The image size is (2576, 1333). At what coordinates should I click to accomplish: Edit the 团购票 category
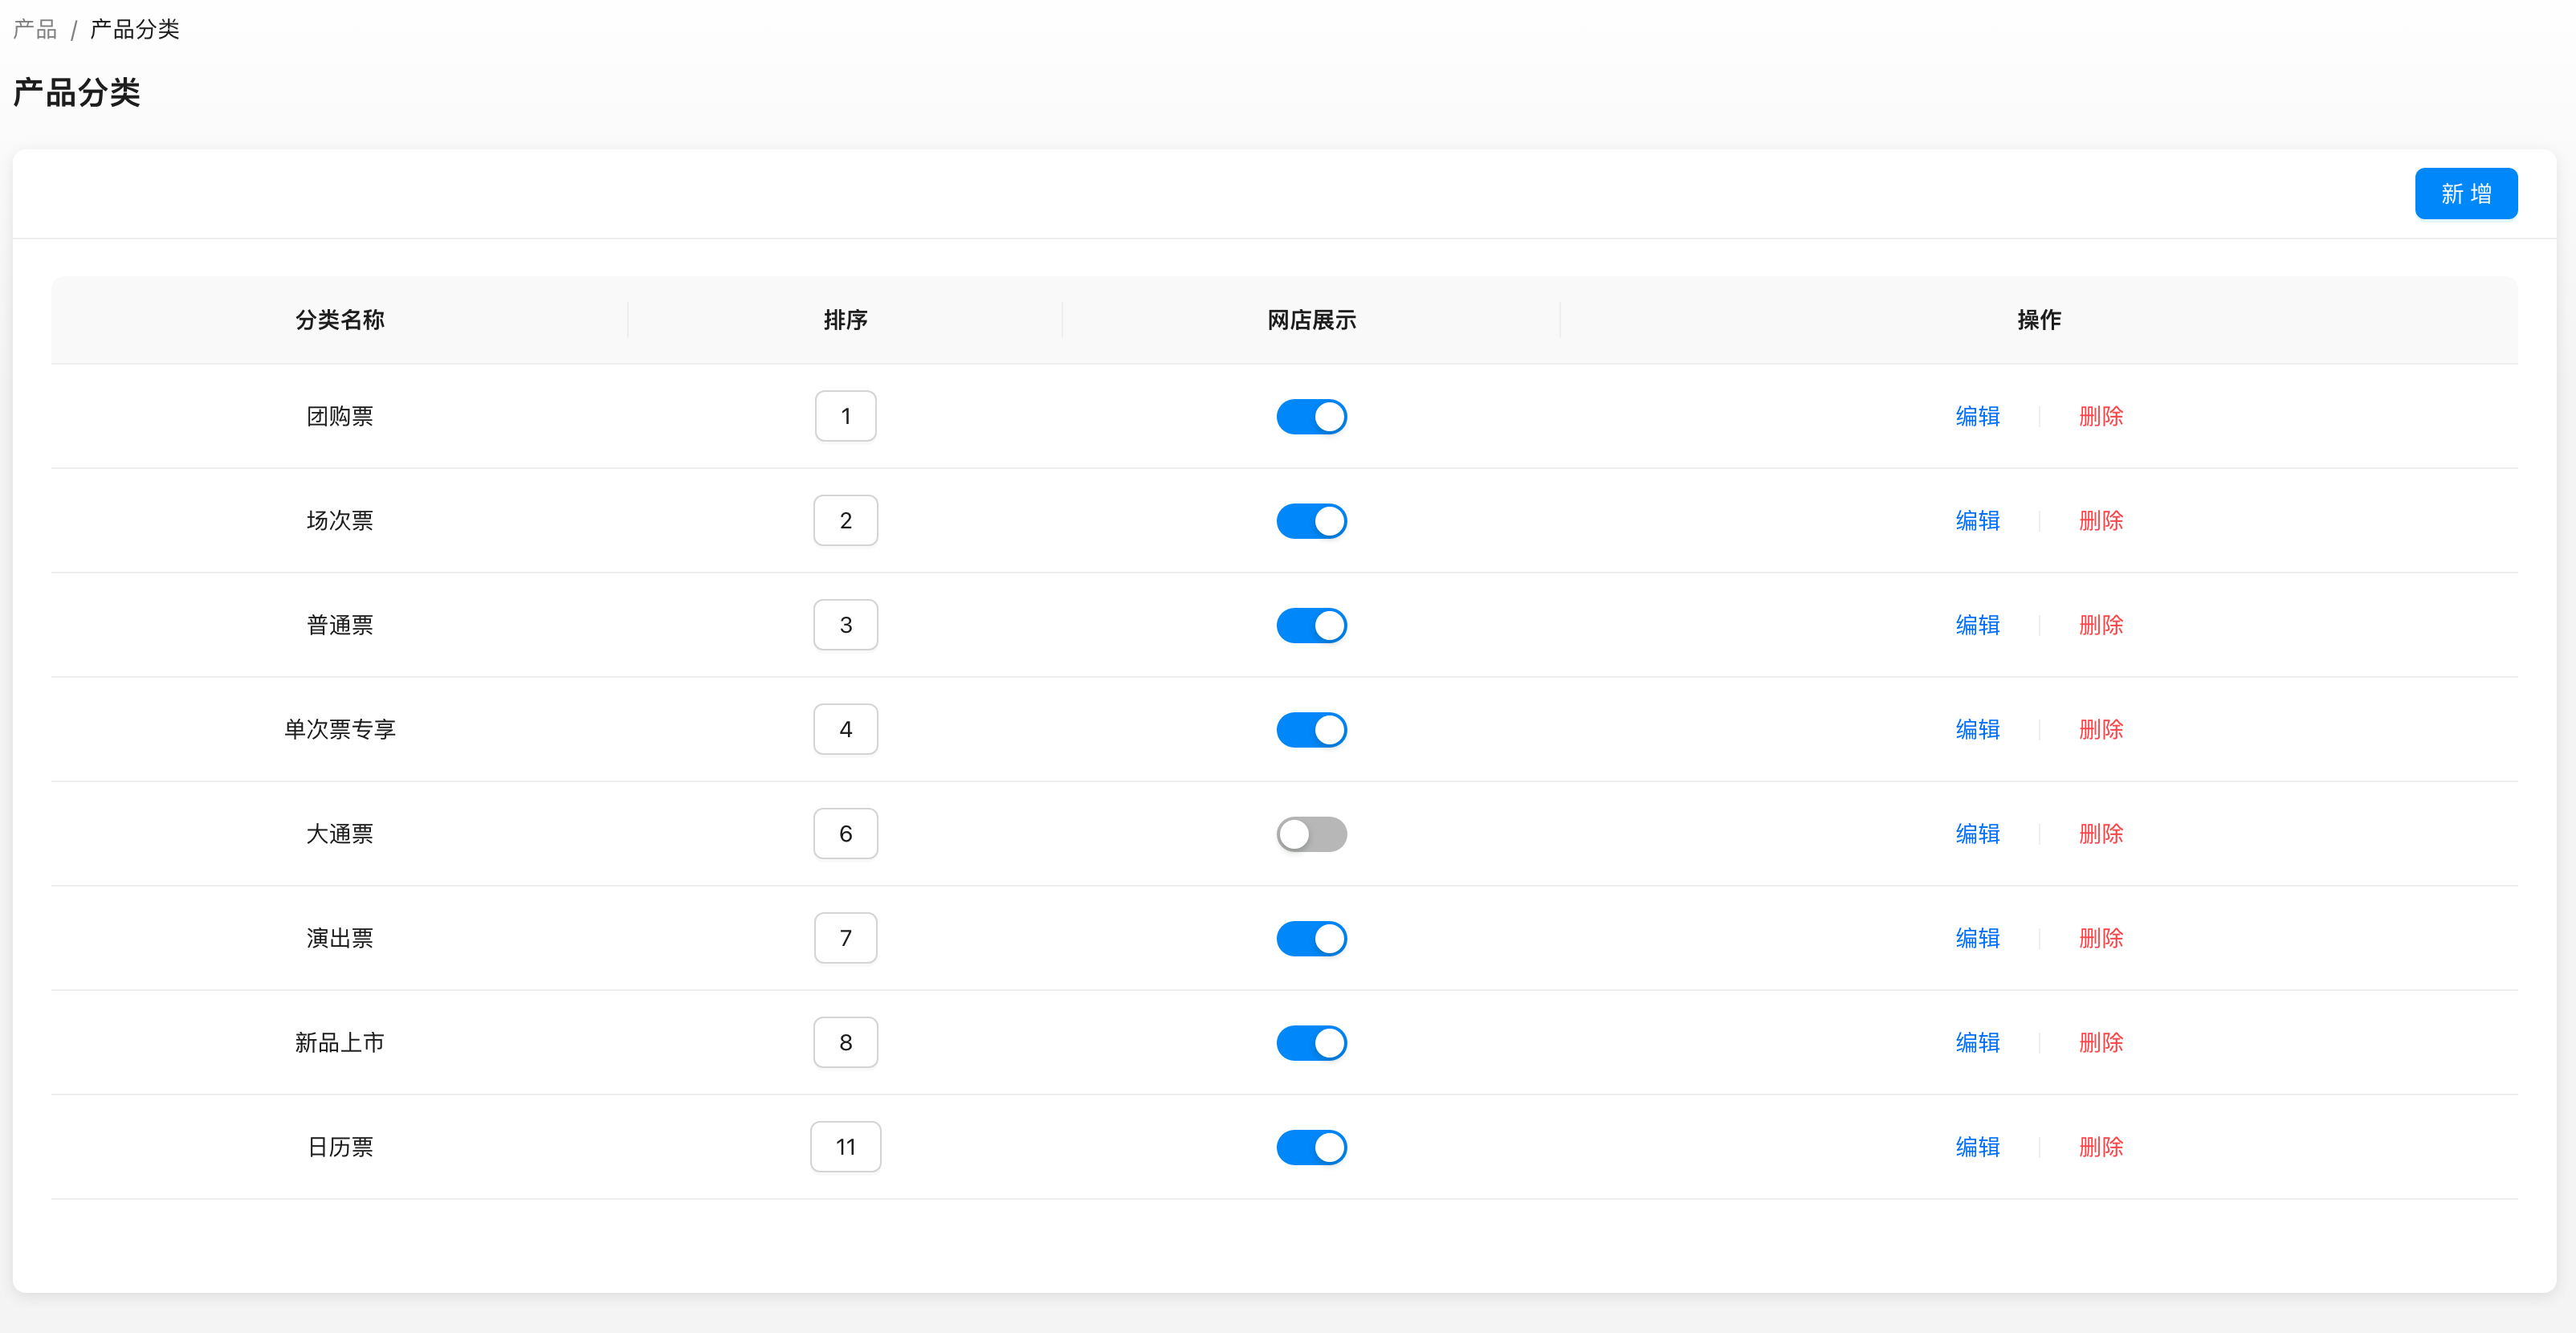coord(1977,416)
